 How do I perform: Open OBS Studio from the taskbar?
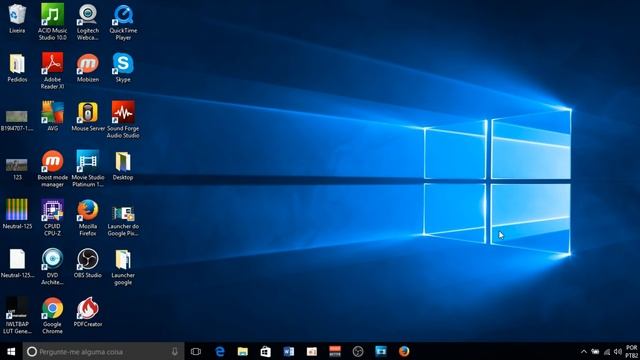pyautogui.click(x=358, y=351)
